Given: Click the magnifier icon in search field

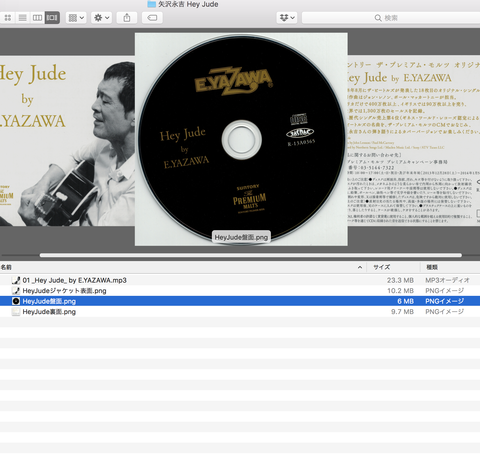Looking at the screenshot, I should [x=378, y=18].
